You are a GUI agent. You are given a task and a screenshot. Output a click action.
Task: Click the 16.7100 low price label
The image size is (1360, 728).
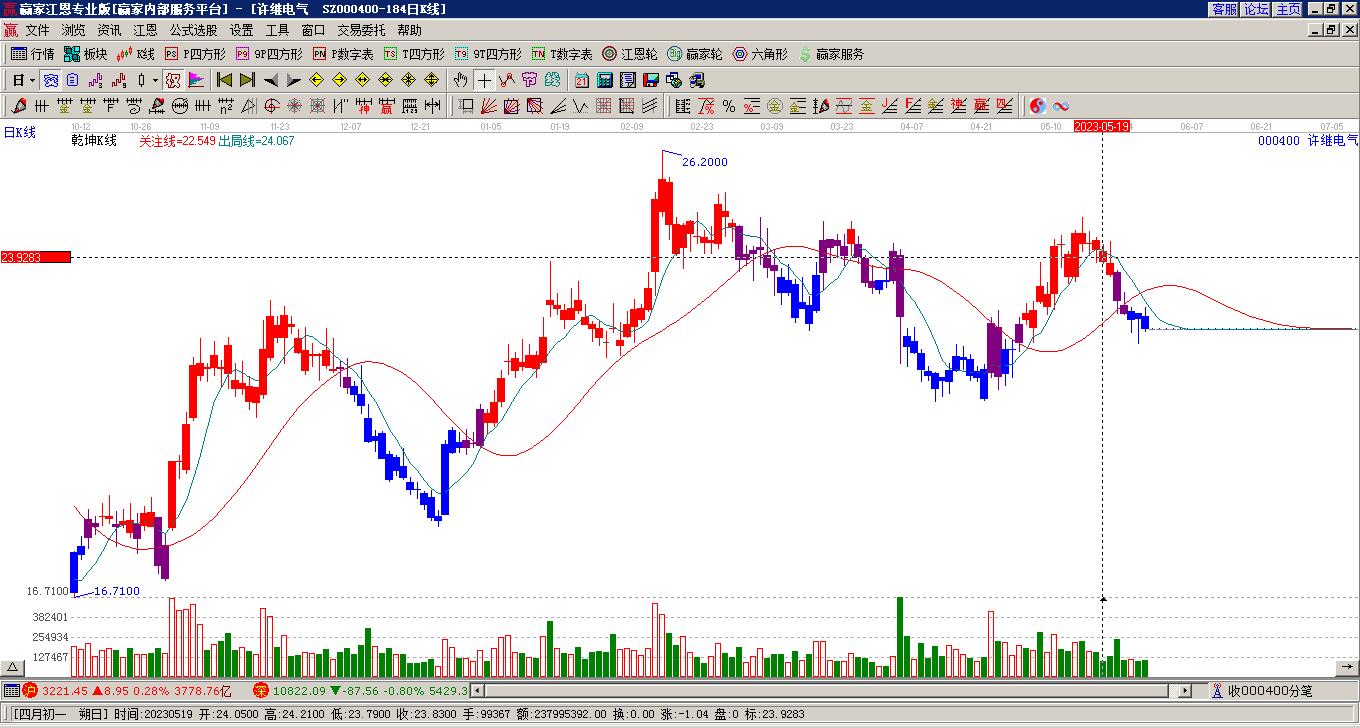pyautogui.click(x=117, y=592)
